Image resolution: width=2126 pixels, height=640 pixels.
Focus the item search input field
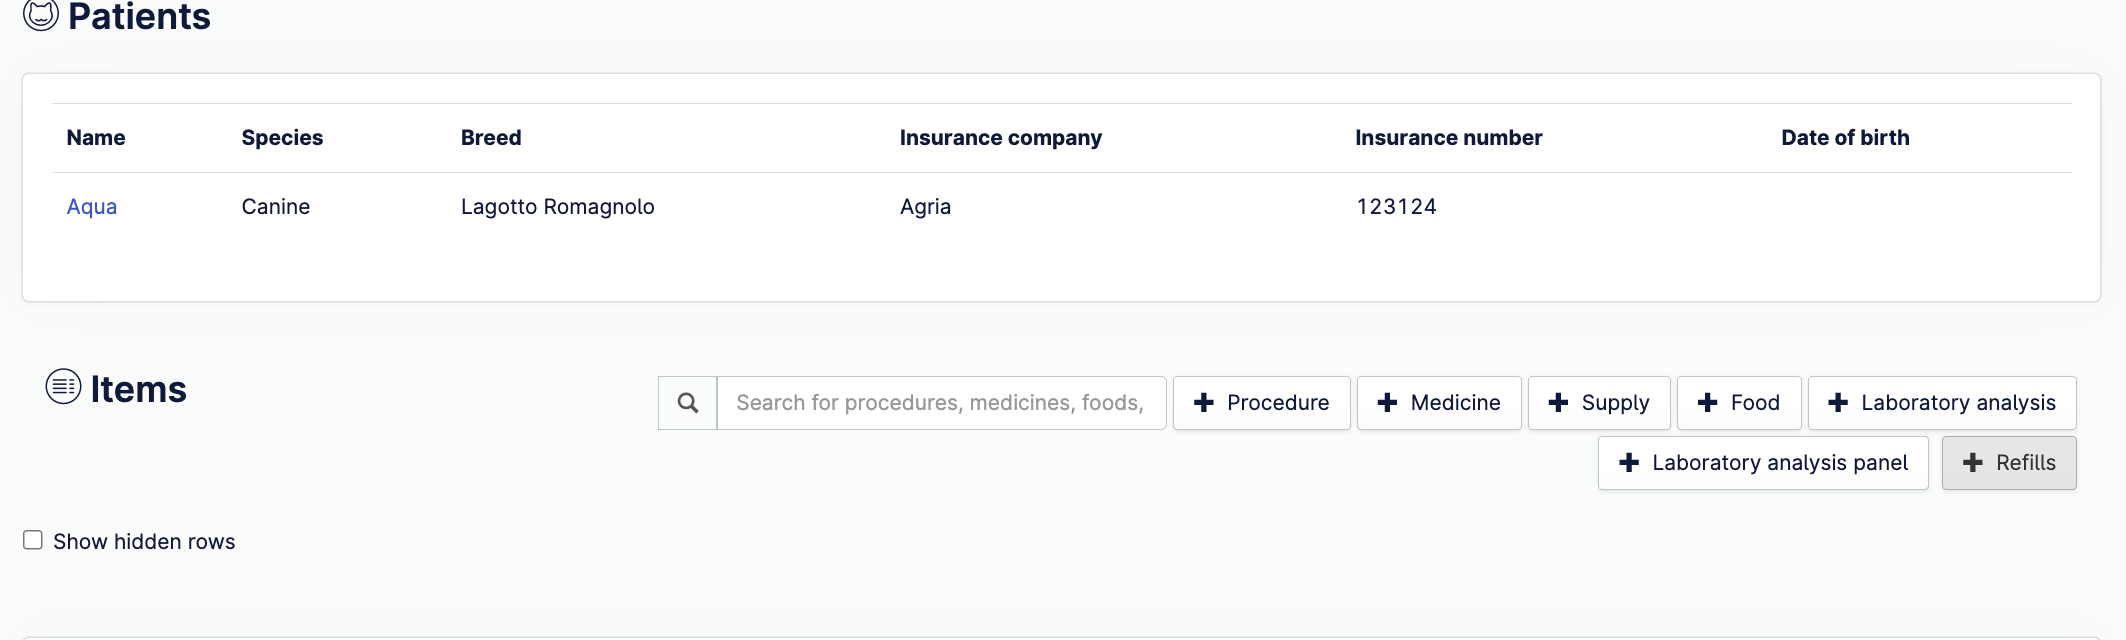(940, 403)
